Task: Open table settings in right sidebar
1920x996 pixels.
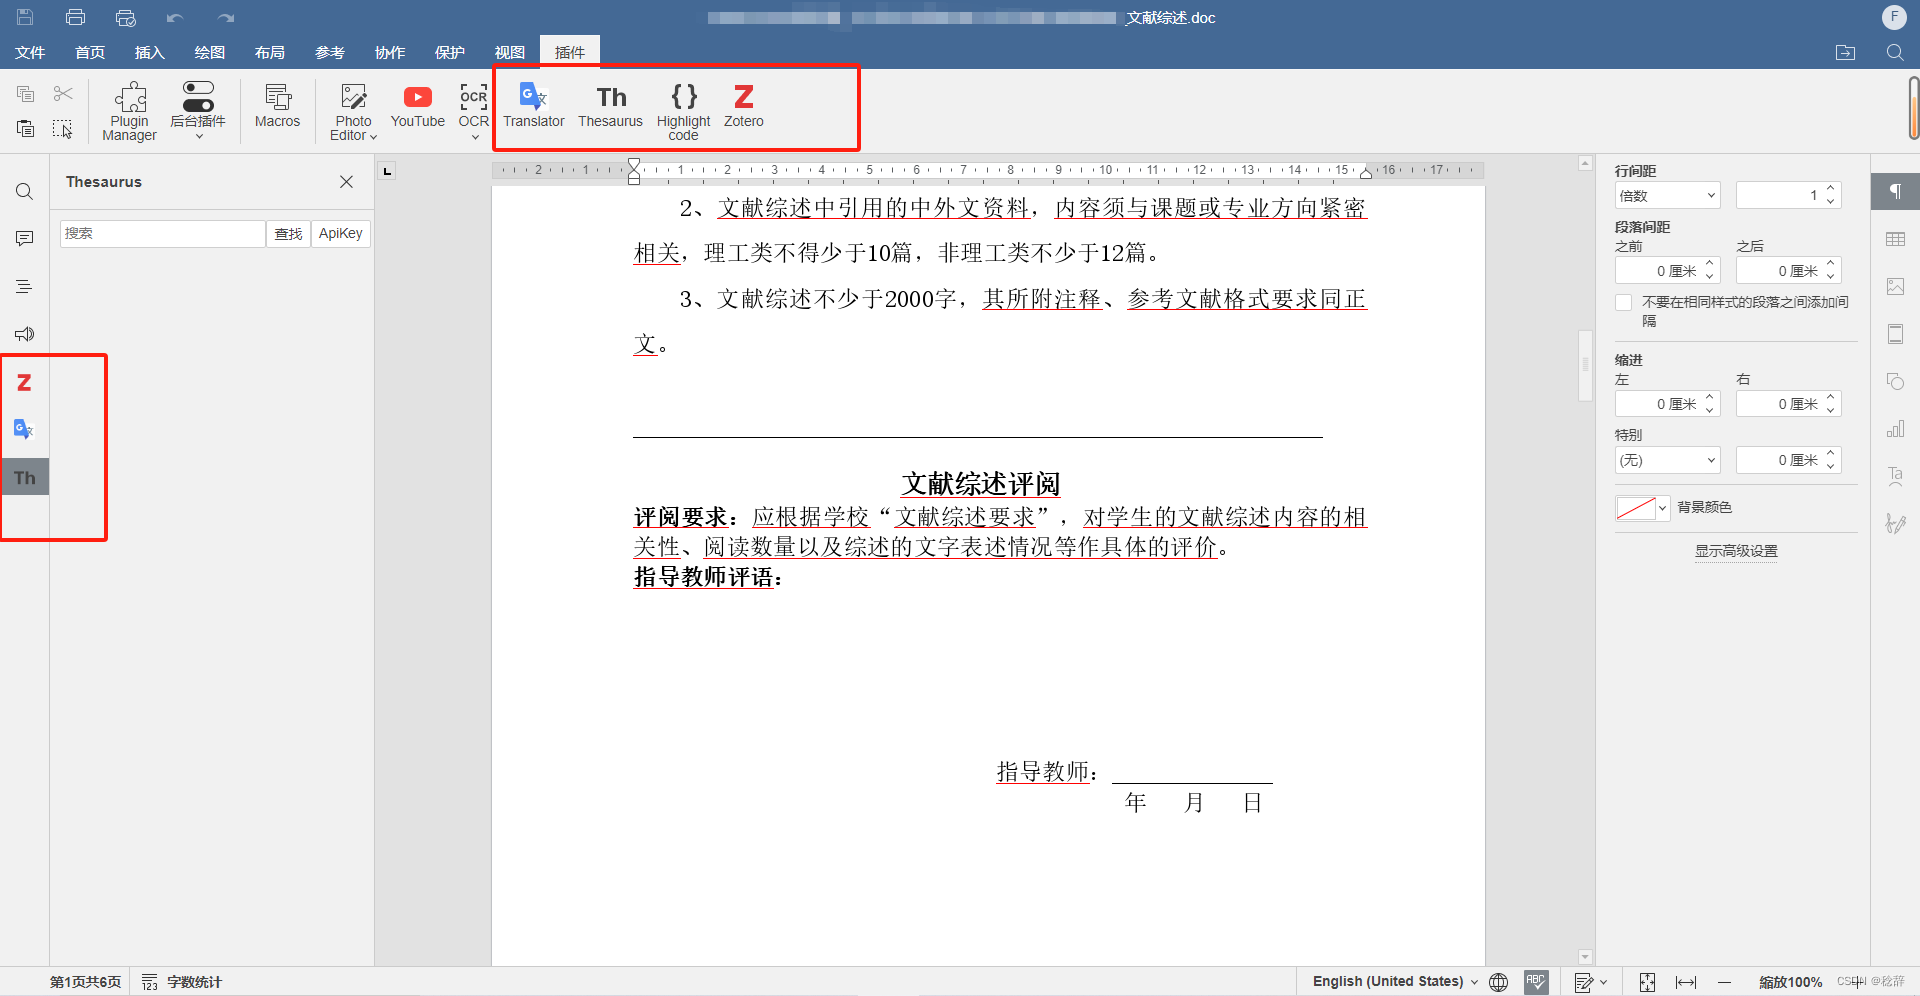Action: (1895, 239)
